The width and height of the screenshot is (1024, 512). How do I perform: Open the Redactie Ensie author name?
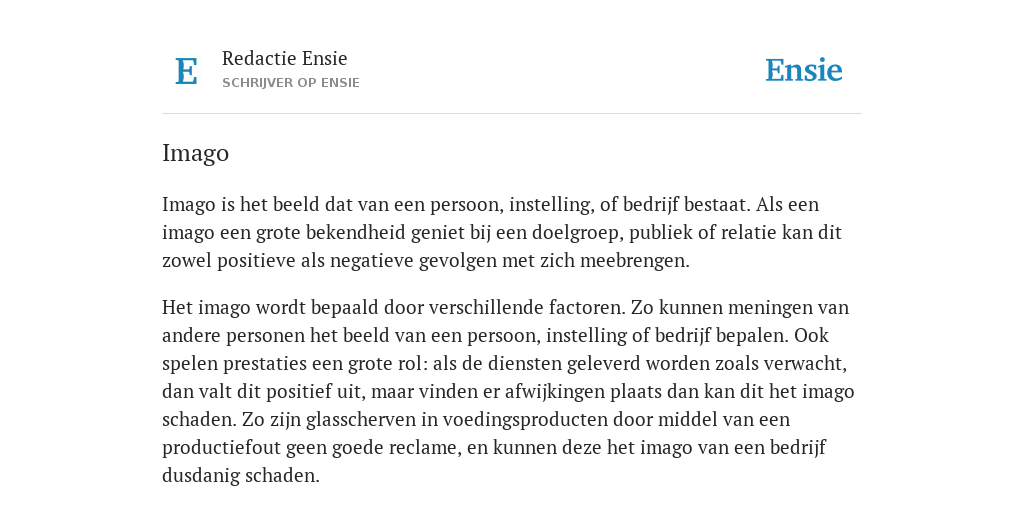coord(285,58)
